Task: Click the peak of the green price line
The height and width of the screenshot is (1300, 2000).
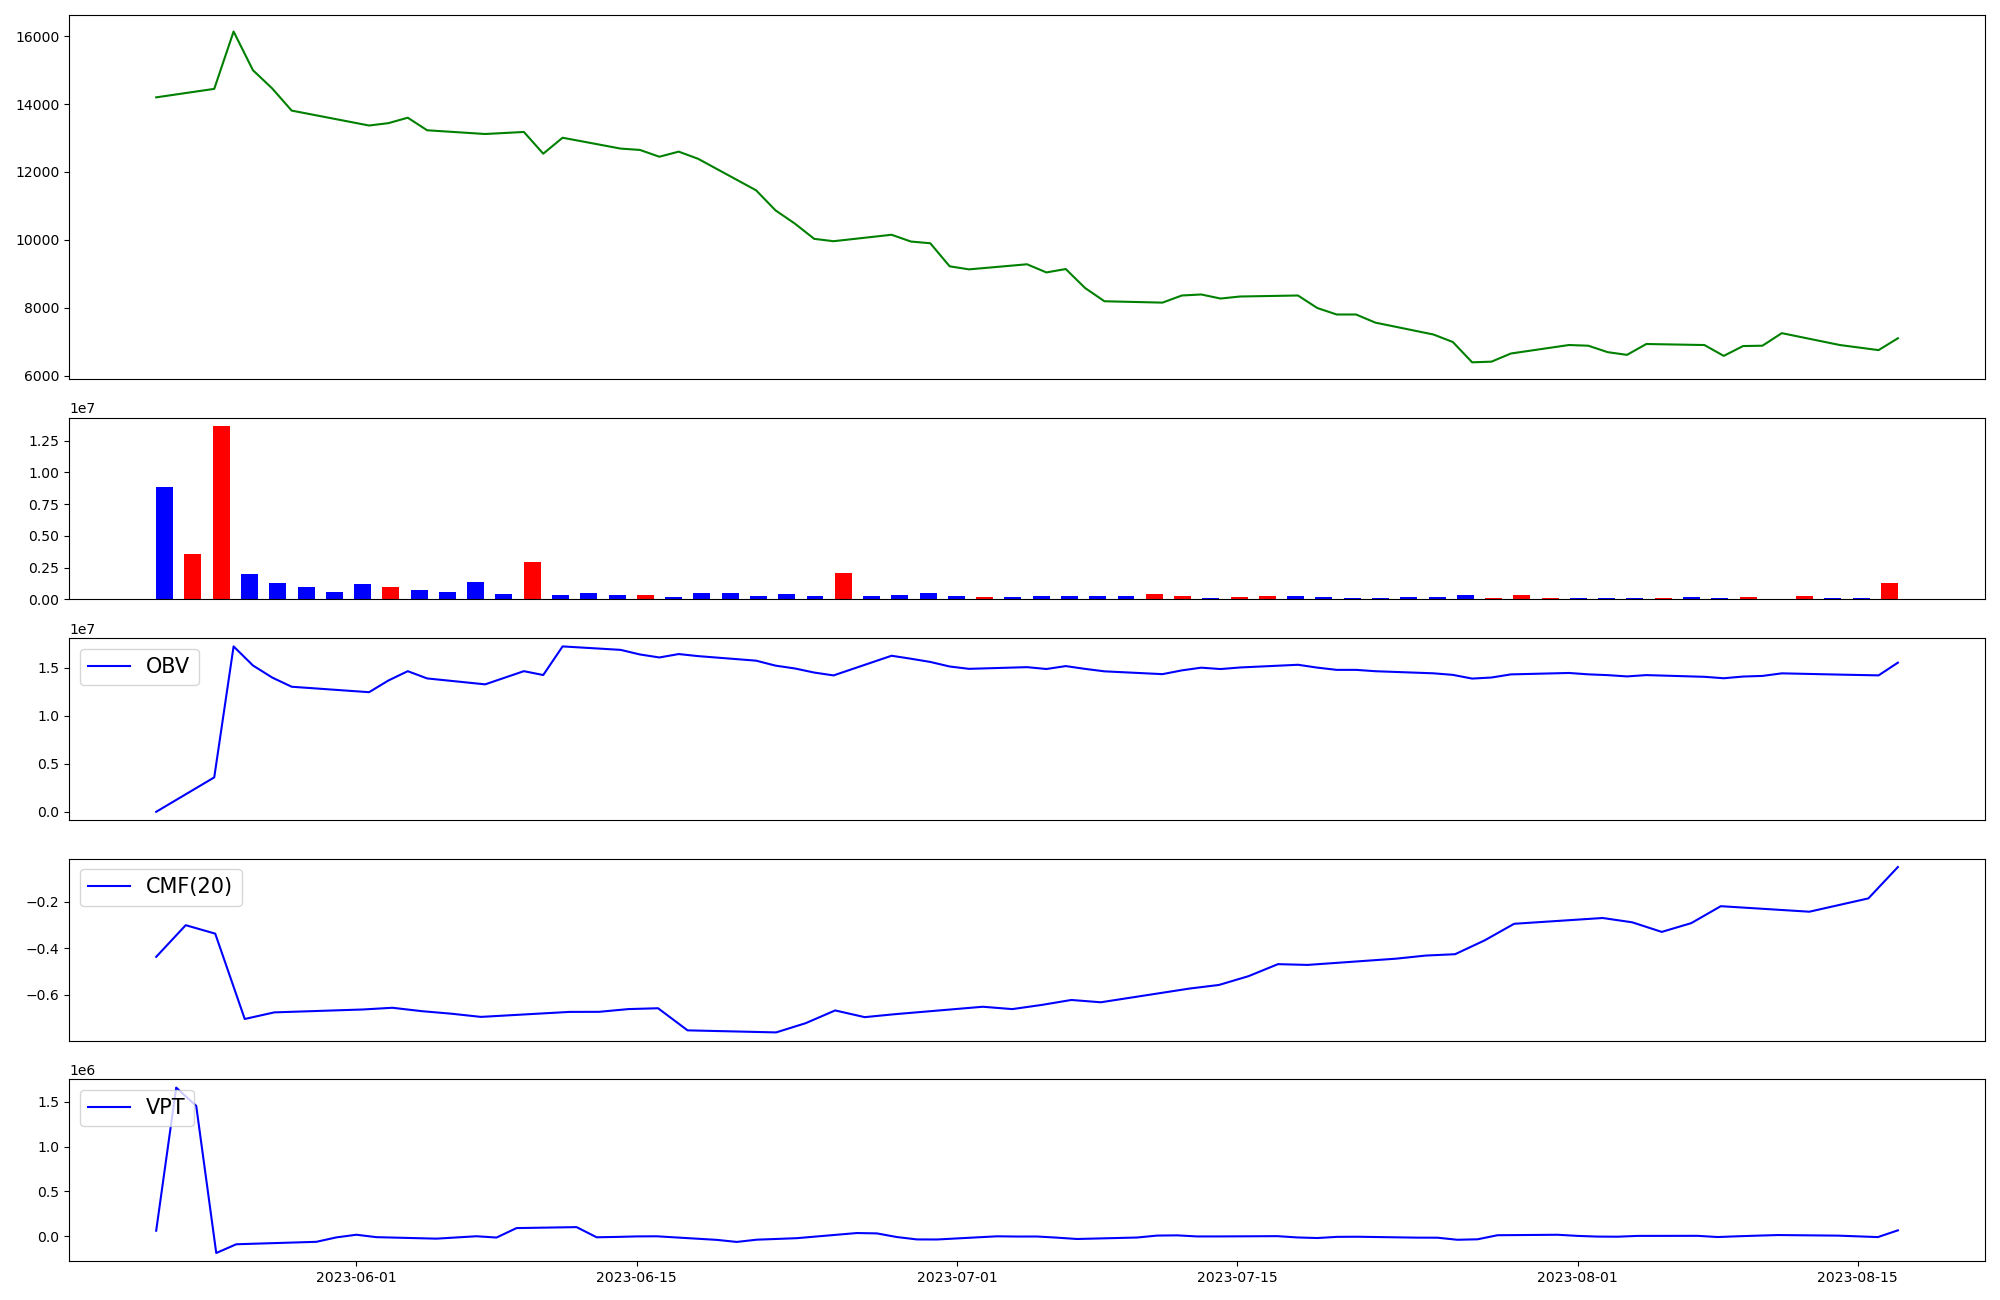Action: pyautogui.click(x=233, y=32)
